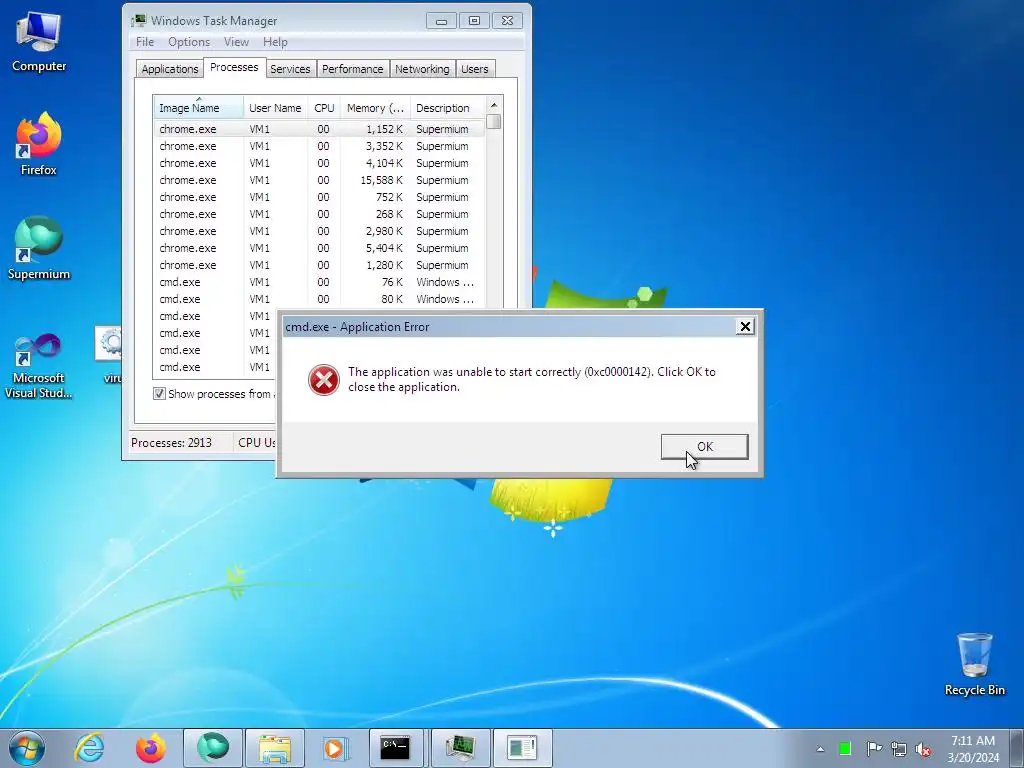Switch to Task Manager taskbar button
Image resolution: width=1024 pixels, height=768 pixels.
click(460, 748)
